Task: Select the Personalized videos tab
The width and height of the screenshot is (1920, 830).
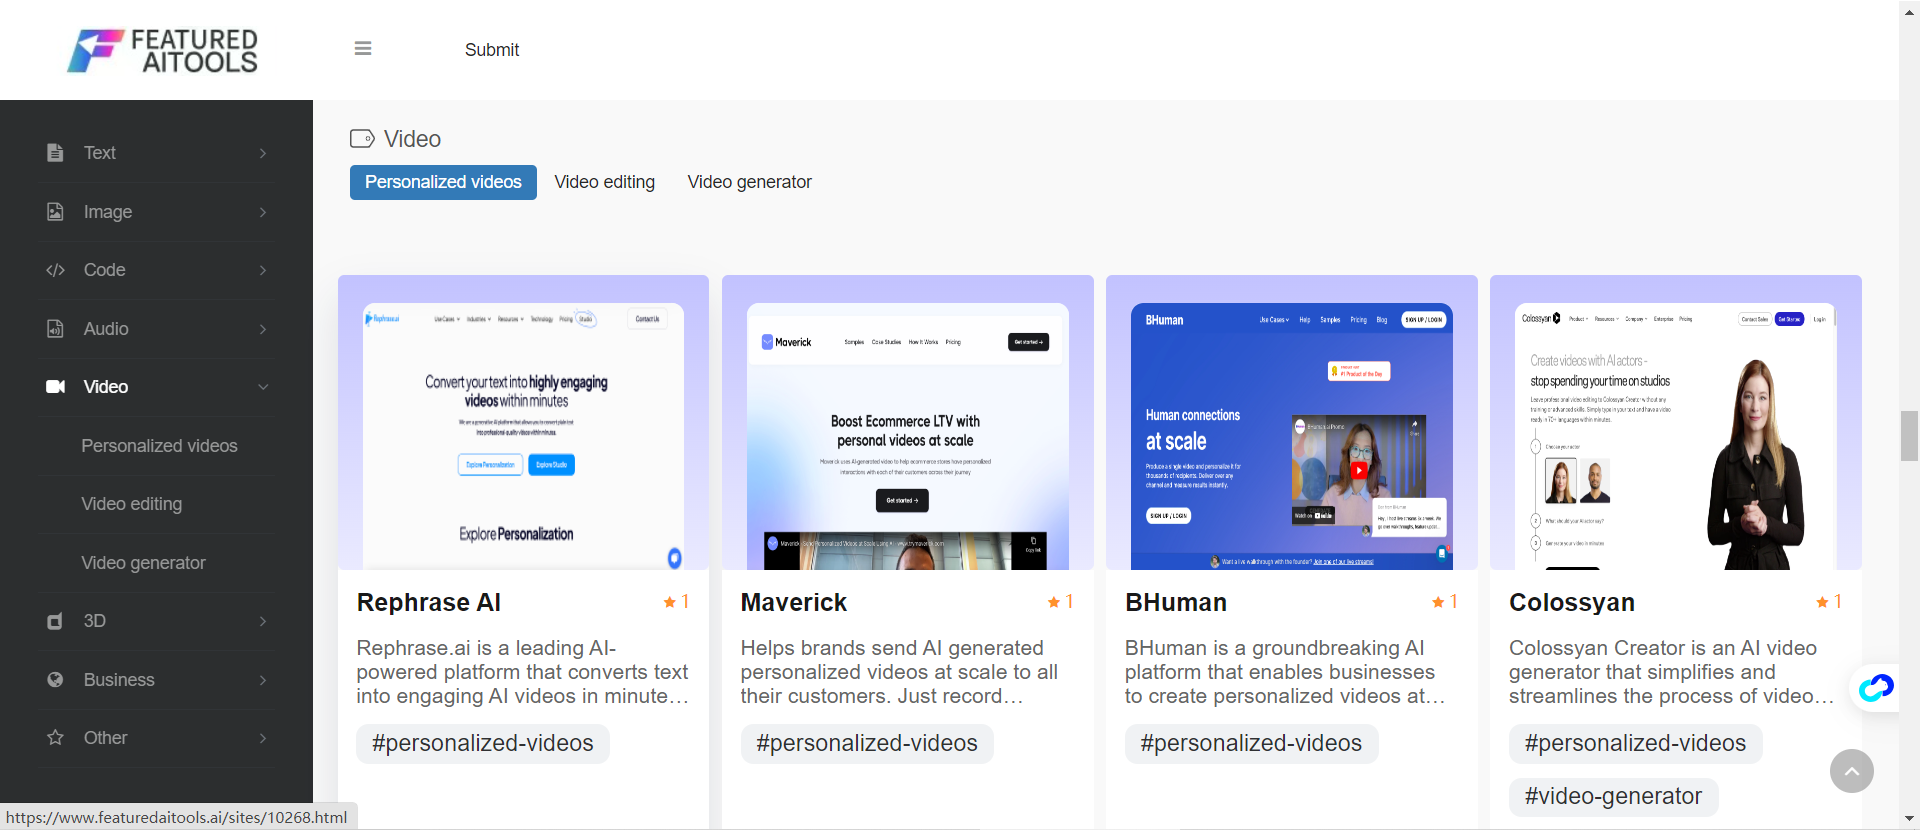Action: (x=443, y=182)
